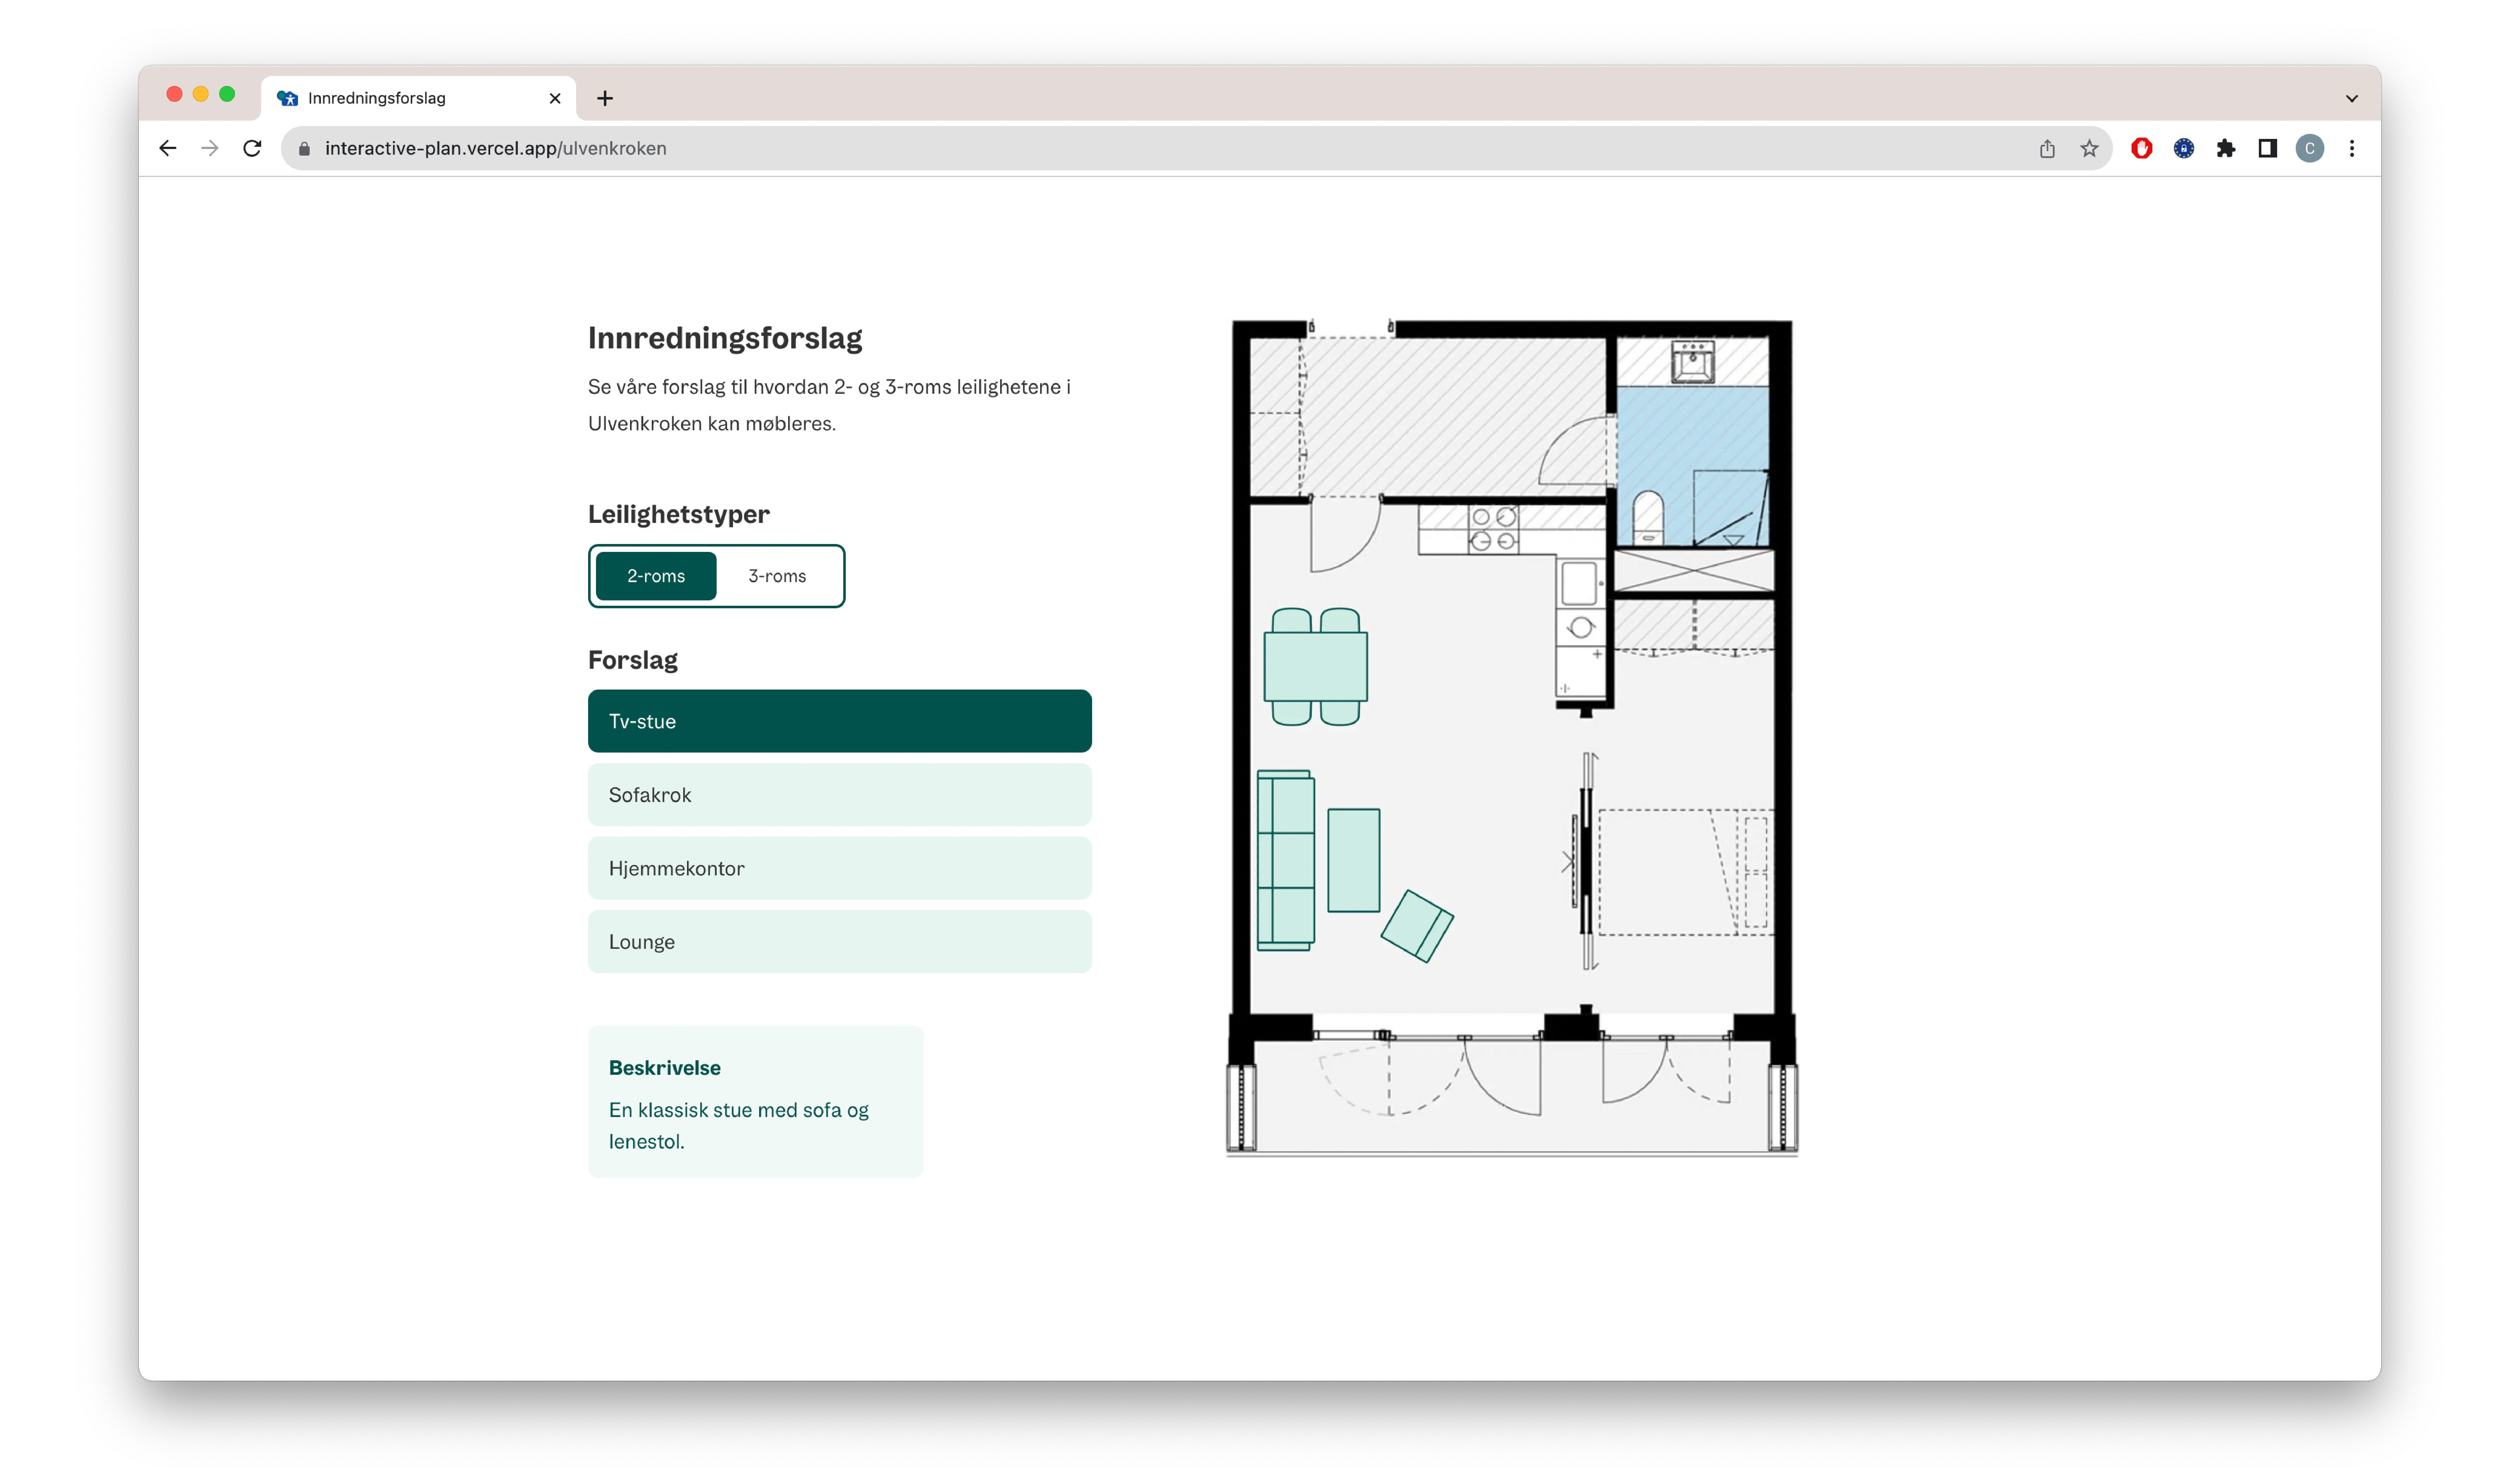Image resolution: width=2520 pixels, height=1478 pixels.
Task: Click the sofa in the floor plan
Action: click(1286, 860)
